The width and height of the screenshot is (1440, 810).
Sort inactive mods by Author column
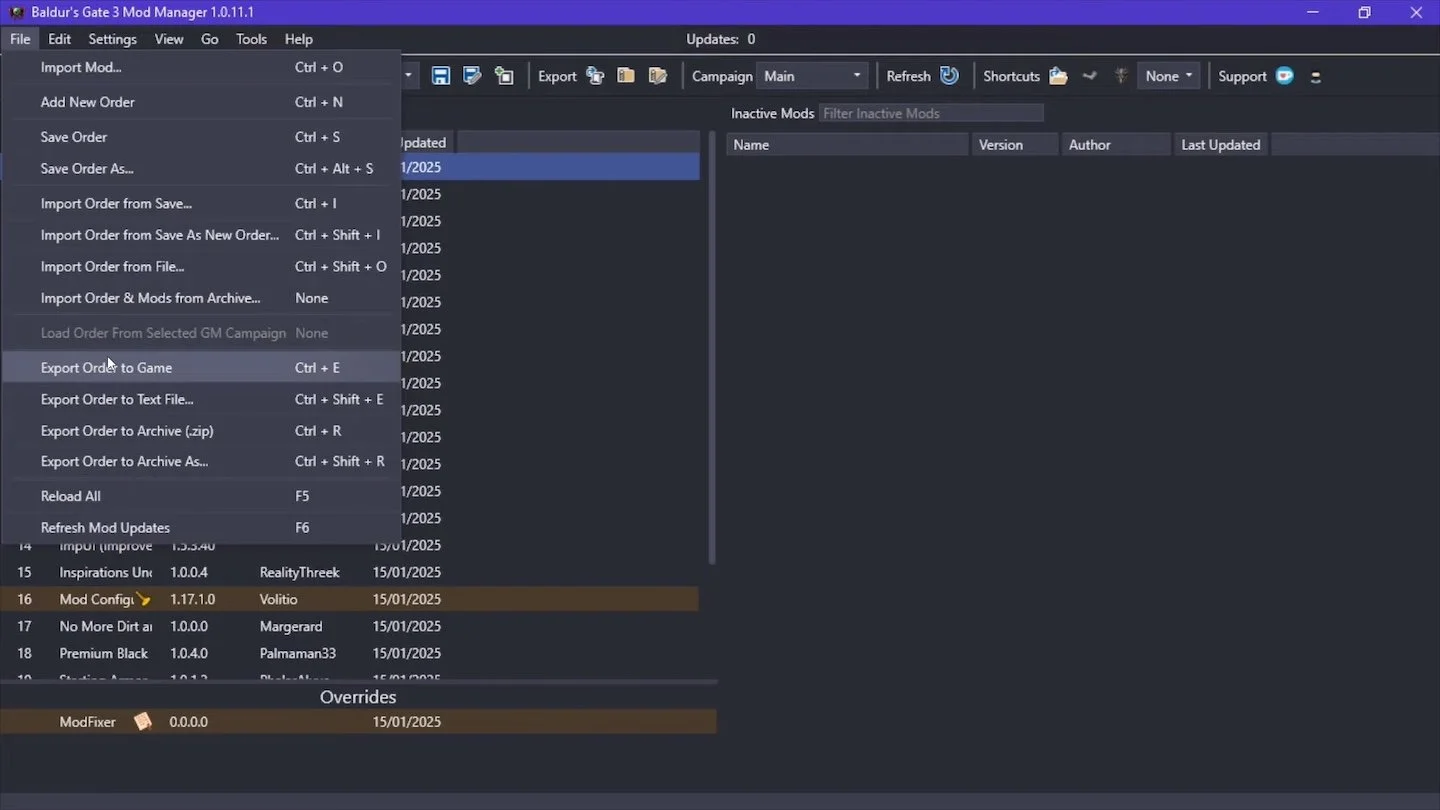pyautogui.click(x=1116, y=145)
